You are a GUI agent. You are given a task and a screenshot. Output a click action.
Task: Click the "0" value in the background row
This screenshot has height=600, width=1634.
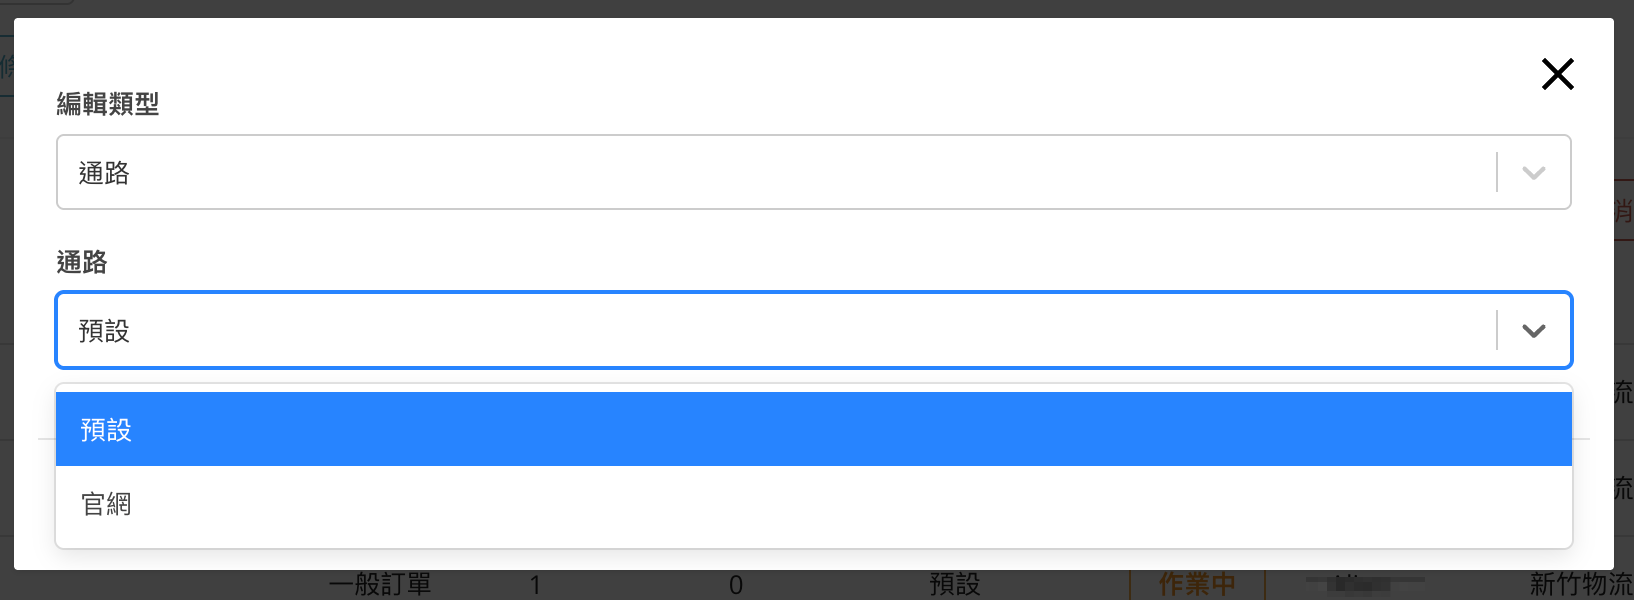(x=736, y=585)
